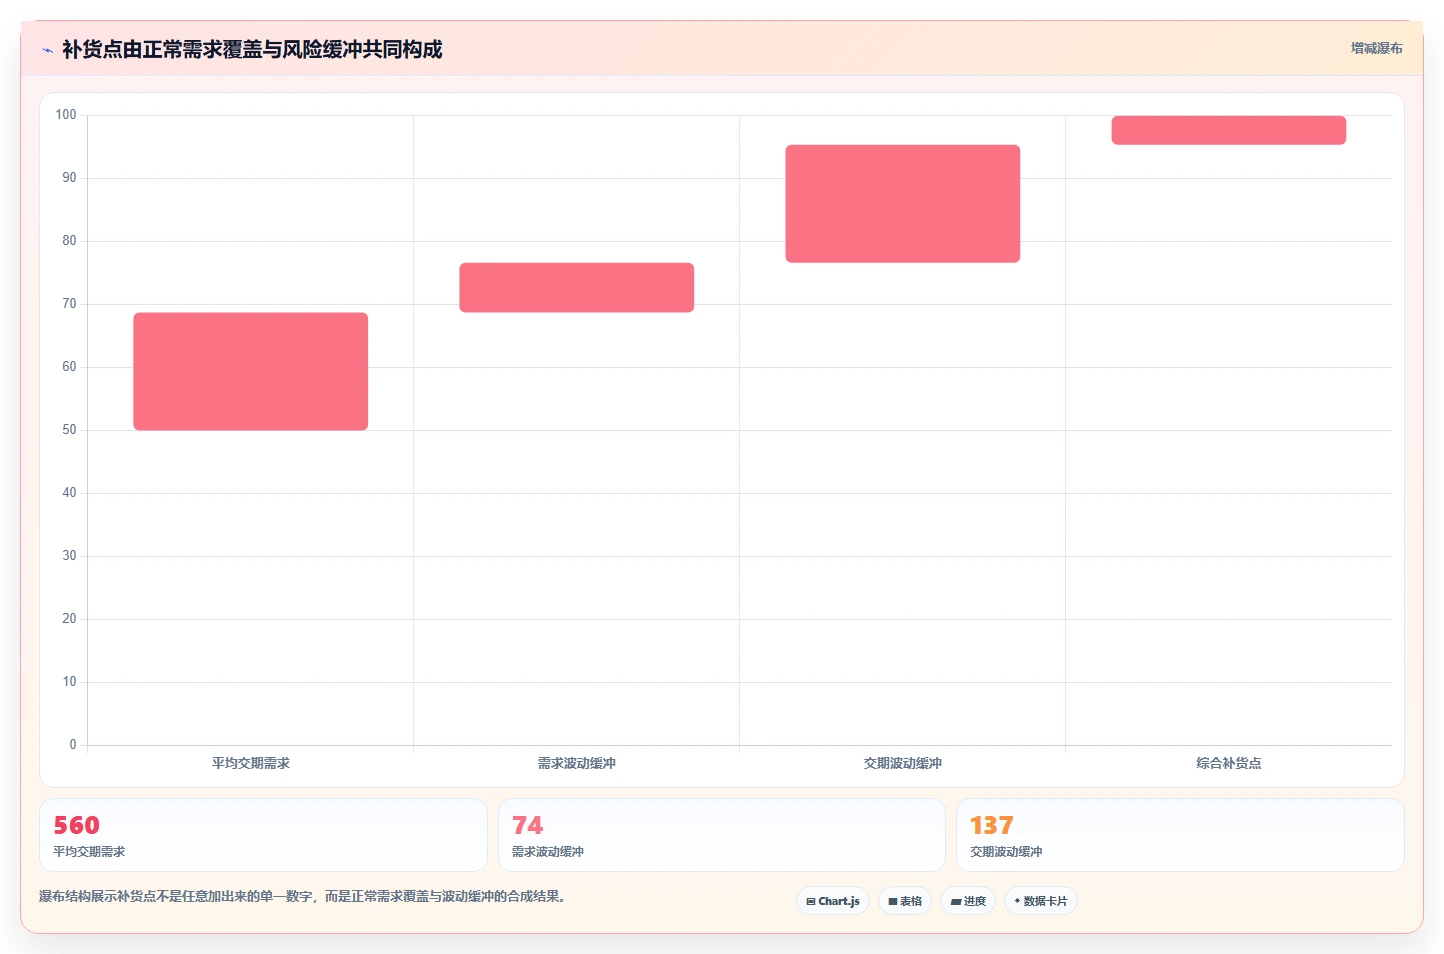1444x954 pixels.
Task: Click the 平均交期需求 waterfall bar
Action: coord(251,371)
